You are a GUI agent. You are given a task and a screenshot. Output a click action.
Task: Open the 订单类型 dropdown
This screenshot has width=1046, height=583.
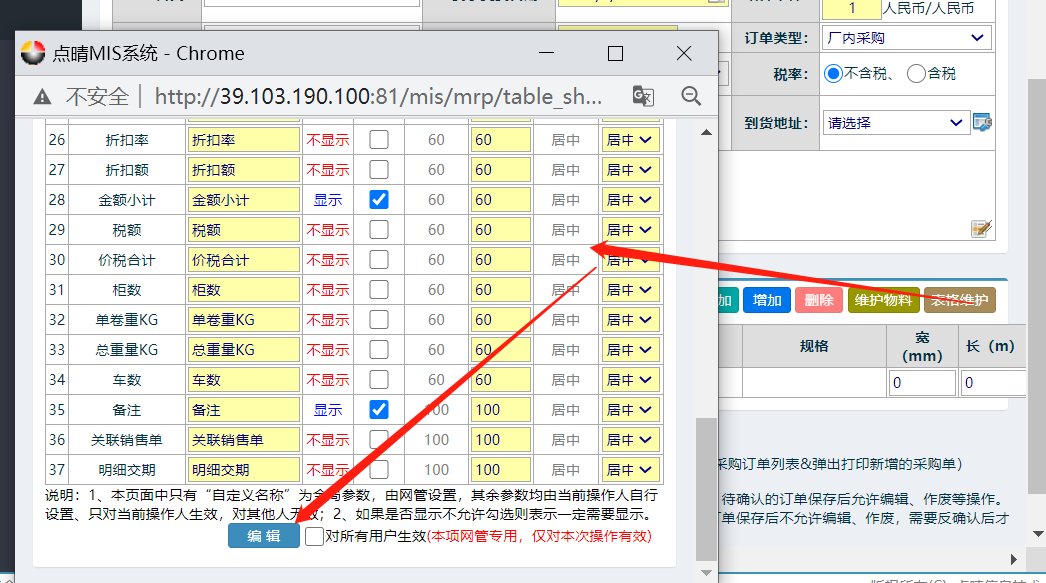click(907, 38)
